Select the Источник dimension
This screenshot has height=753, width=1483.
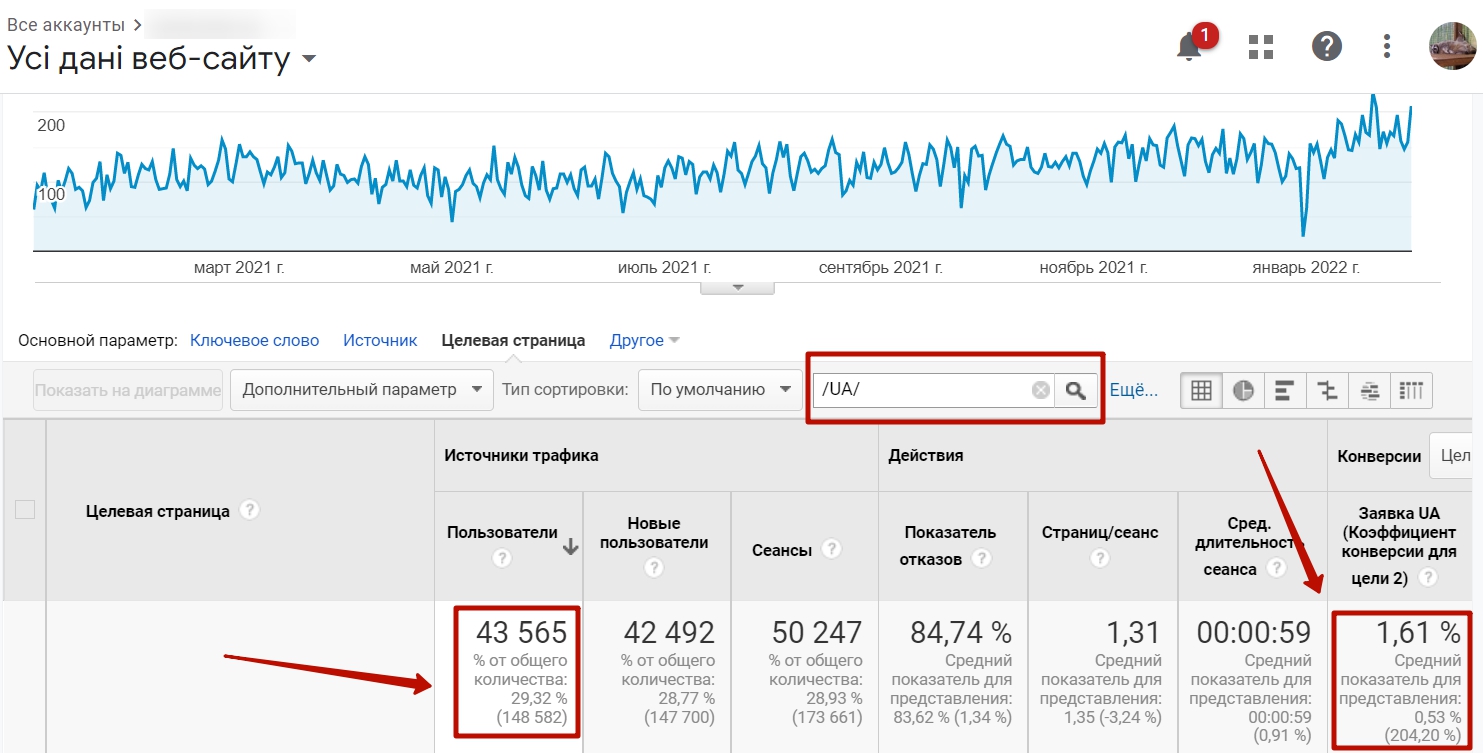(380, 341)
